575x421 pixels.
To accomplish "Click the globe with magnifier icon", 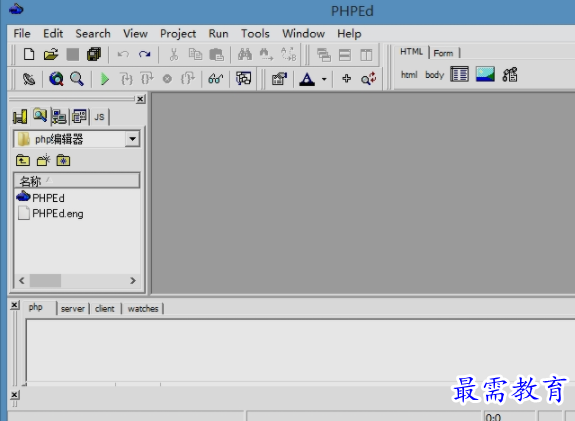I will click(x=56, y=79).
